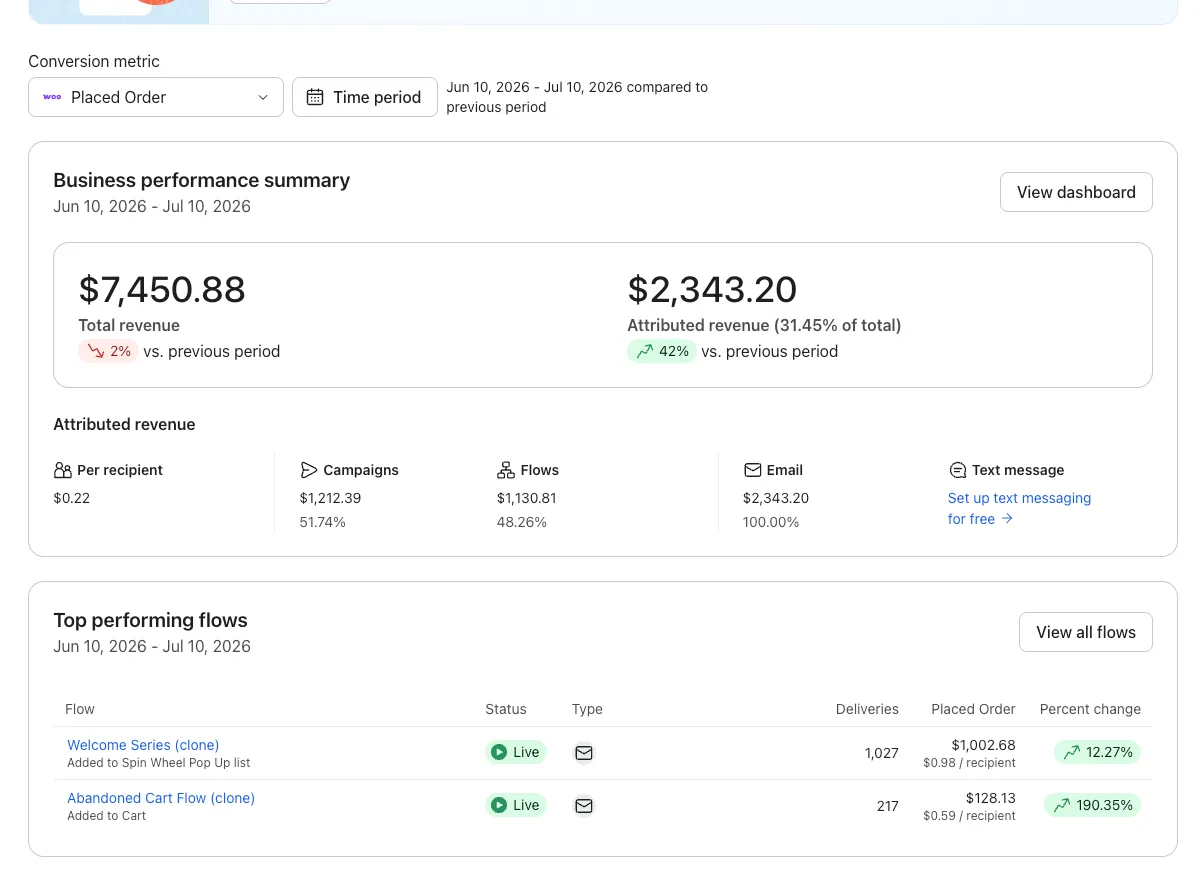The height and width of the screenshot is (872, 1199).
Task: Click the Campaigns revenue value $1,212.39
Action: click(x=330, y=498)
